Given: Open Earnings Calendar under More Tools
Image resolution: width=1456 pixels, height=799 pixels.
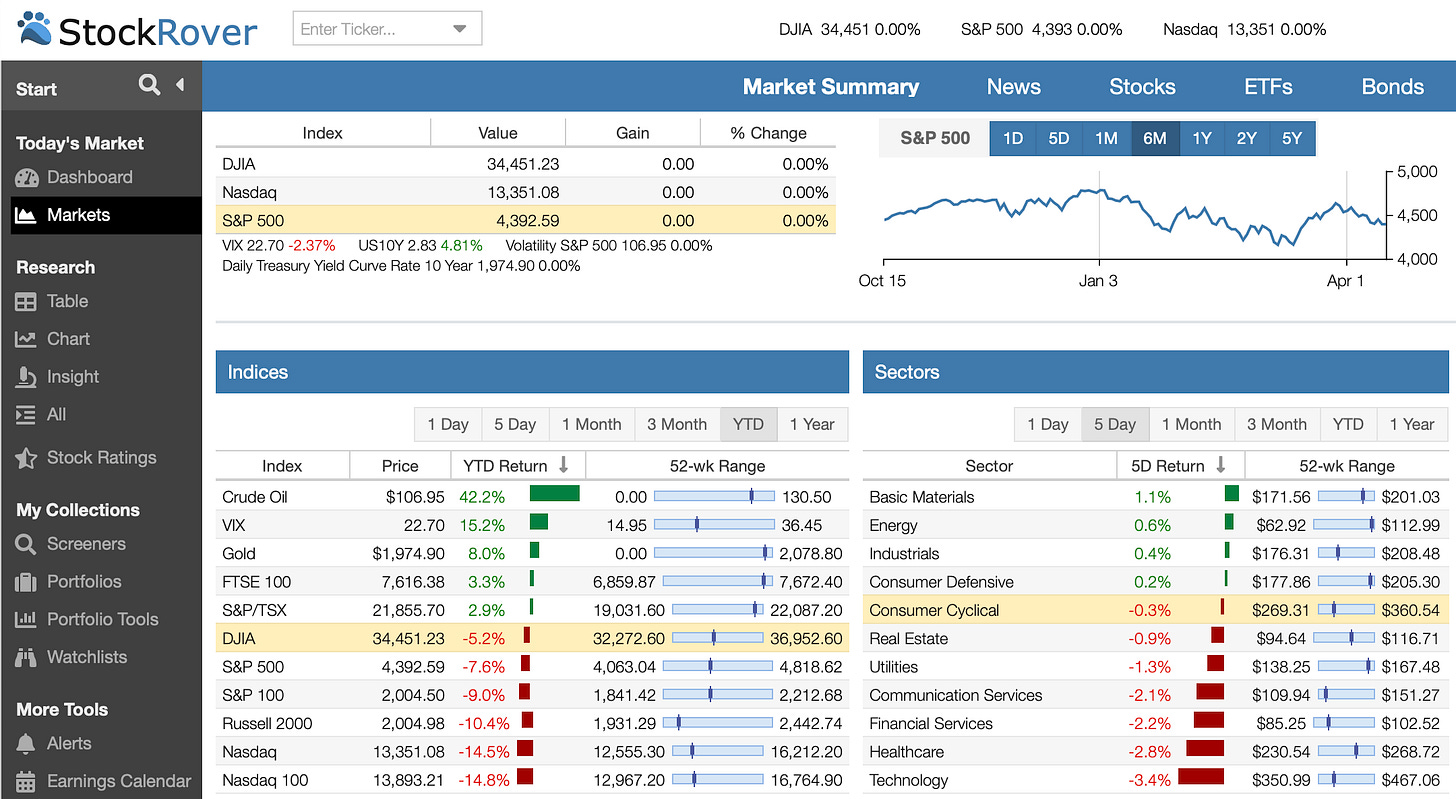Looking at the screenshot, I should click(x=119, y=782).
